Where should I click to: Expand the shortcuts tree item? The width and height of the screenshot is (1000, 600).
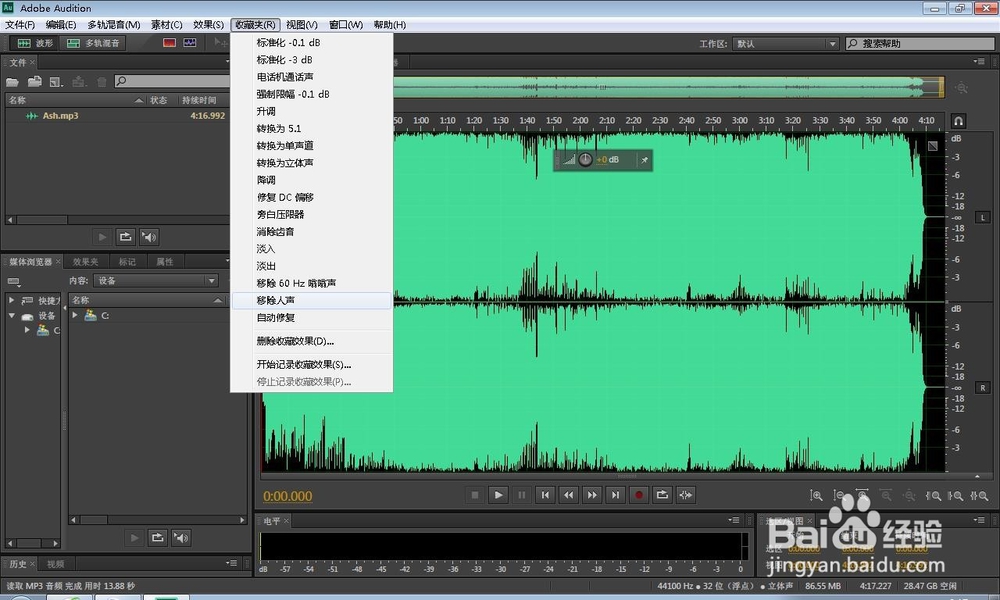[x=11, y=300]
